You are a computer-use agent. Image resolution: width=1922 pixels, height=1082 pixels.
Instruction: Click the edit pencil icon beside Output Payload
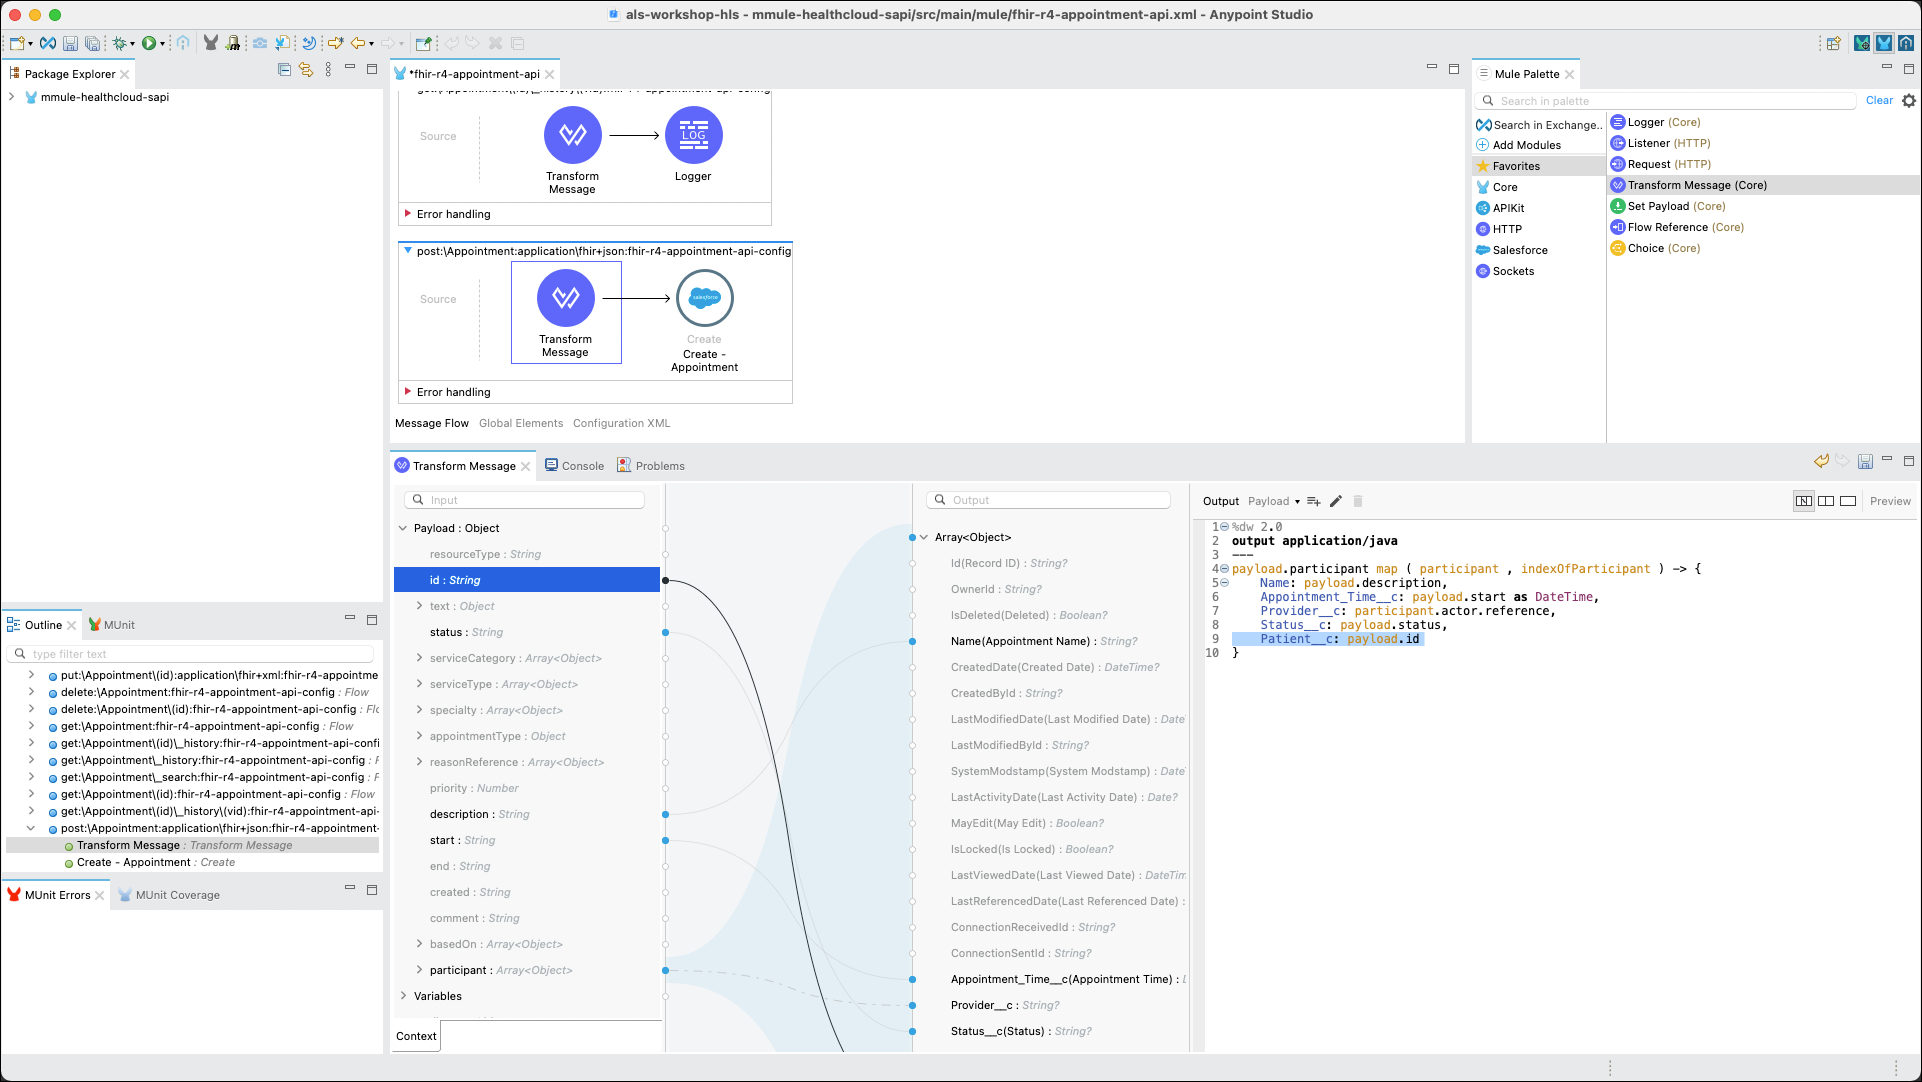[x=1335, y=501]
